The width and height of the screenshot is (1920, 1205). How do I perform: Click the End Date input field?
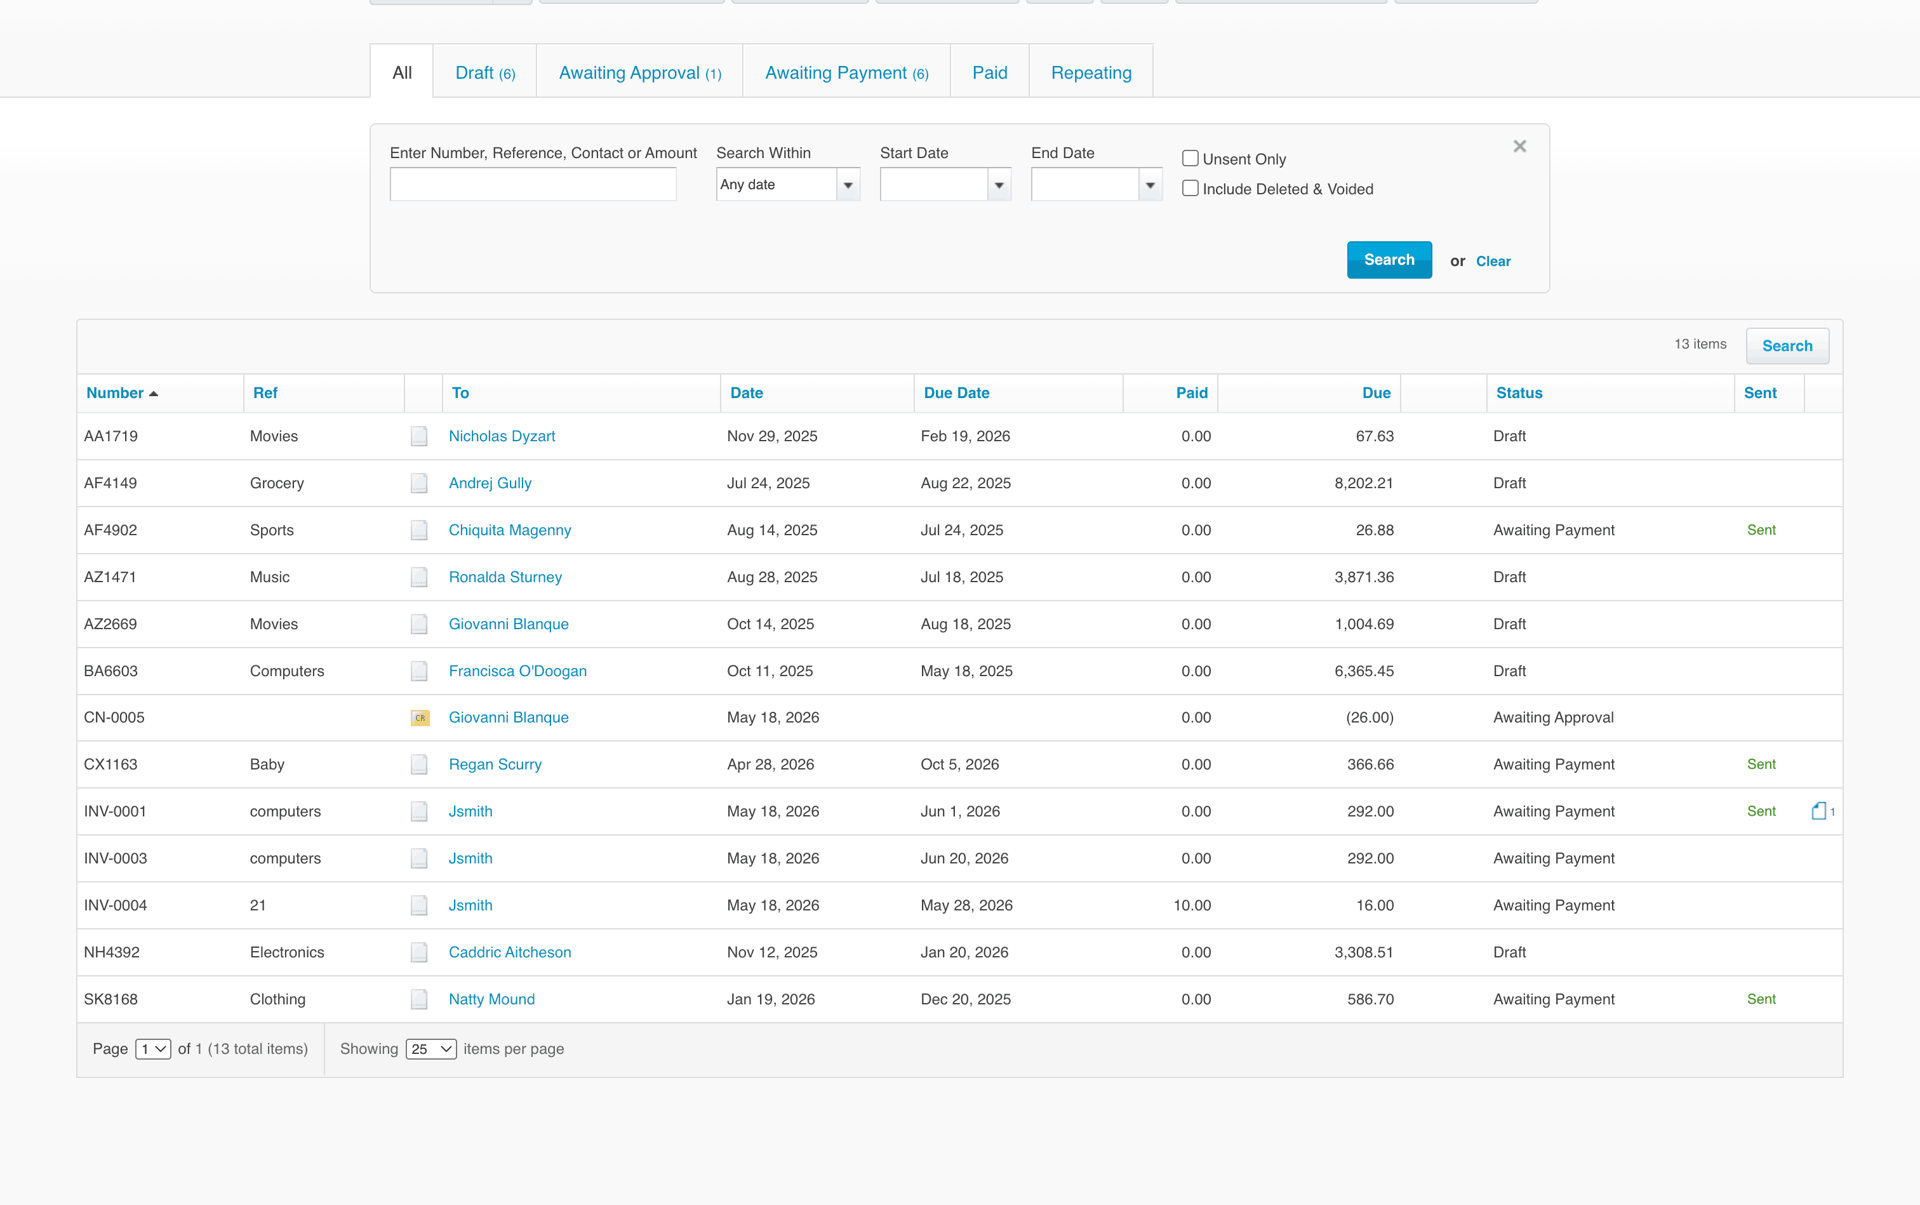[1085, 184]
